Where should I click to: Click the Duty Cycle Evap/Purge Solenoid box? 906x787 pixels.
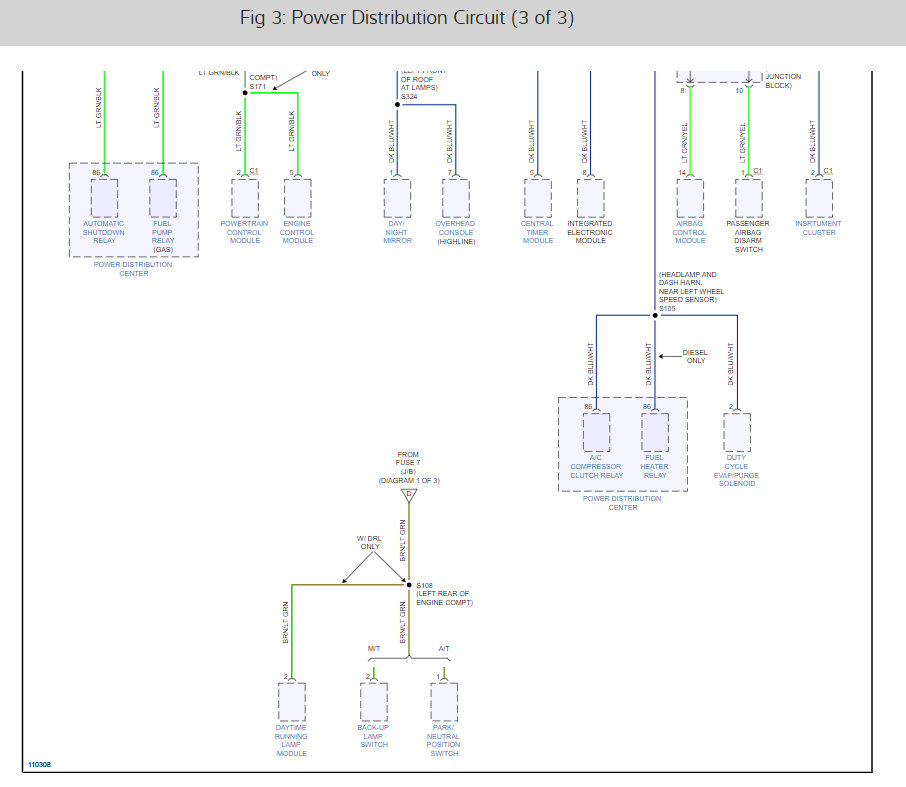tap(737, 432)
